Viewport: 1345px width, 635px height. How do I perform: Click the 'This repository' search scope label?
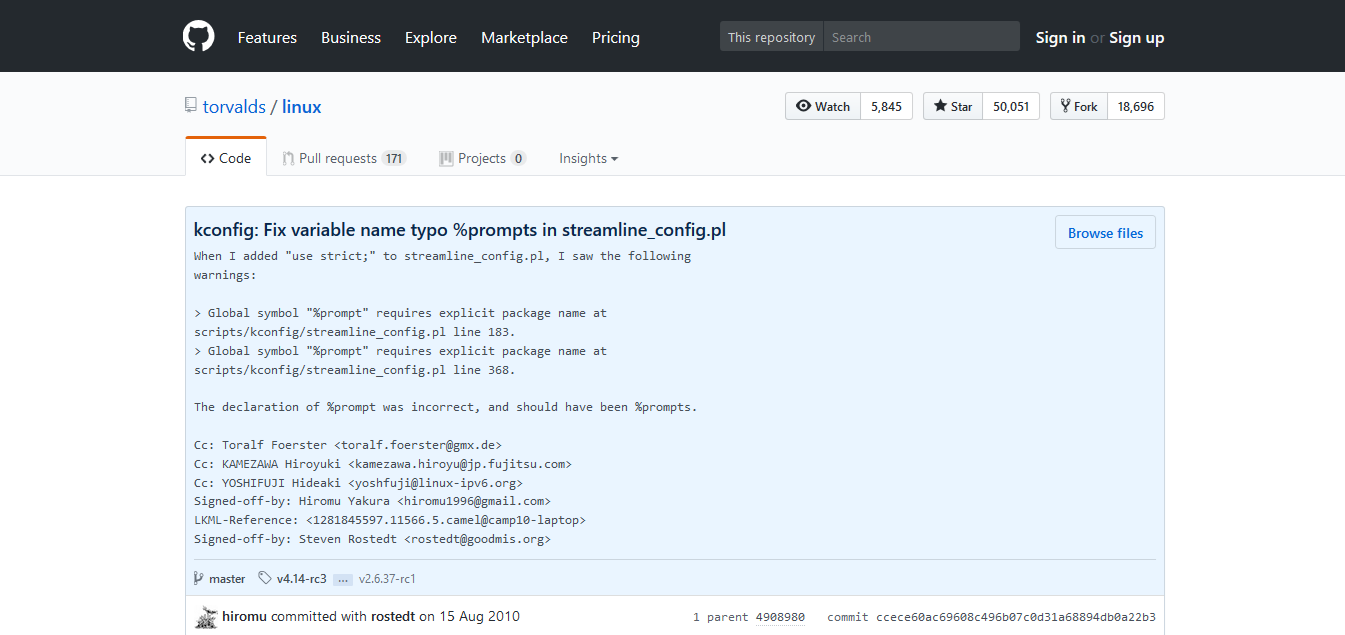click(771, 37)
